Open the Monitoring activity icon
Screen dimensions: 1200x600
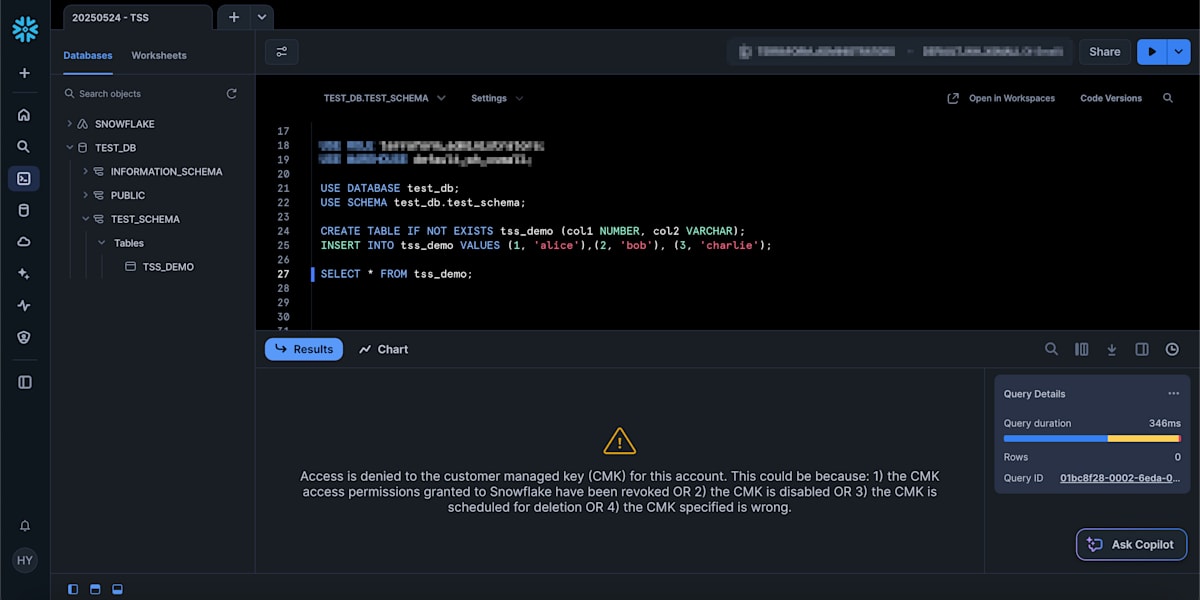(24, 306)
